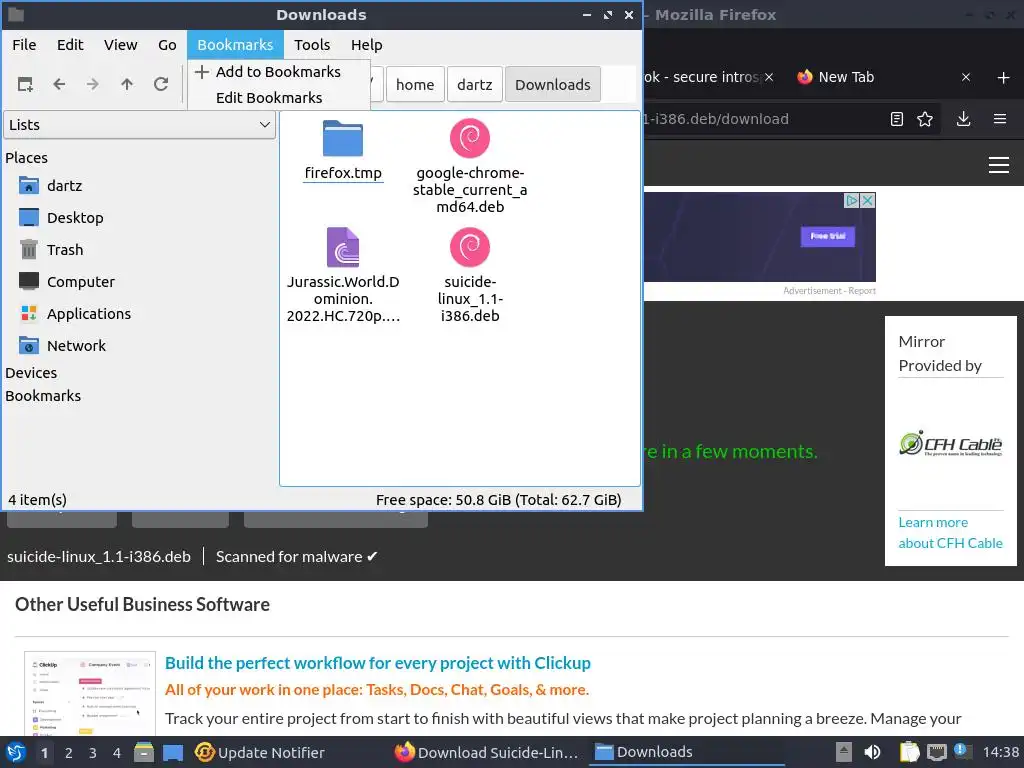Click Learn more about CFH Cable link
This screenshot has height=768, width=1024.
950,533
